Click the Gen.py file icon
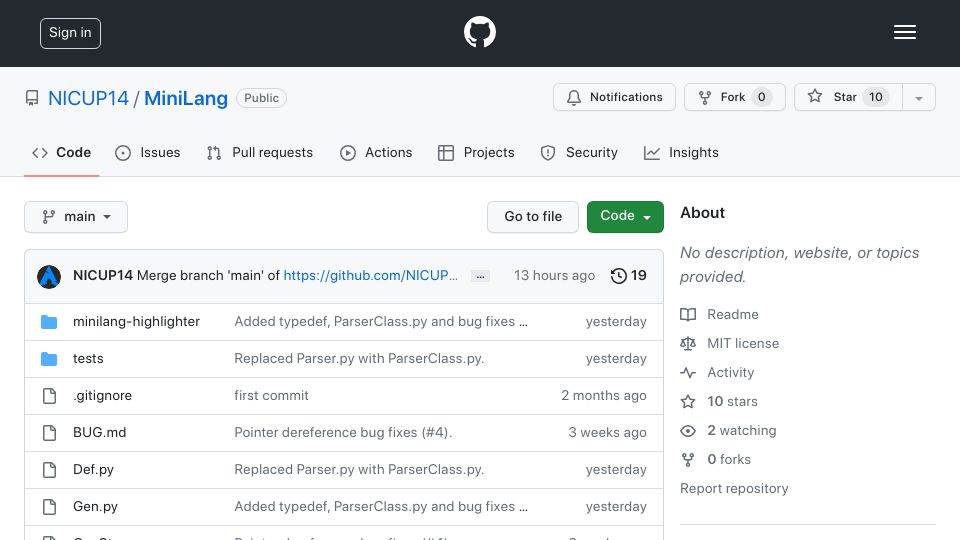This screenshot has height=540, width=960. tap(49, 507)
